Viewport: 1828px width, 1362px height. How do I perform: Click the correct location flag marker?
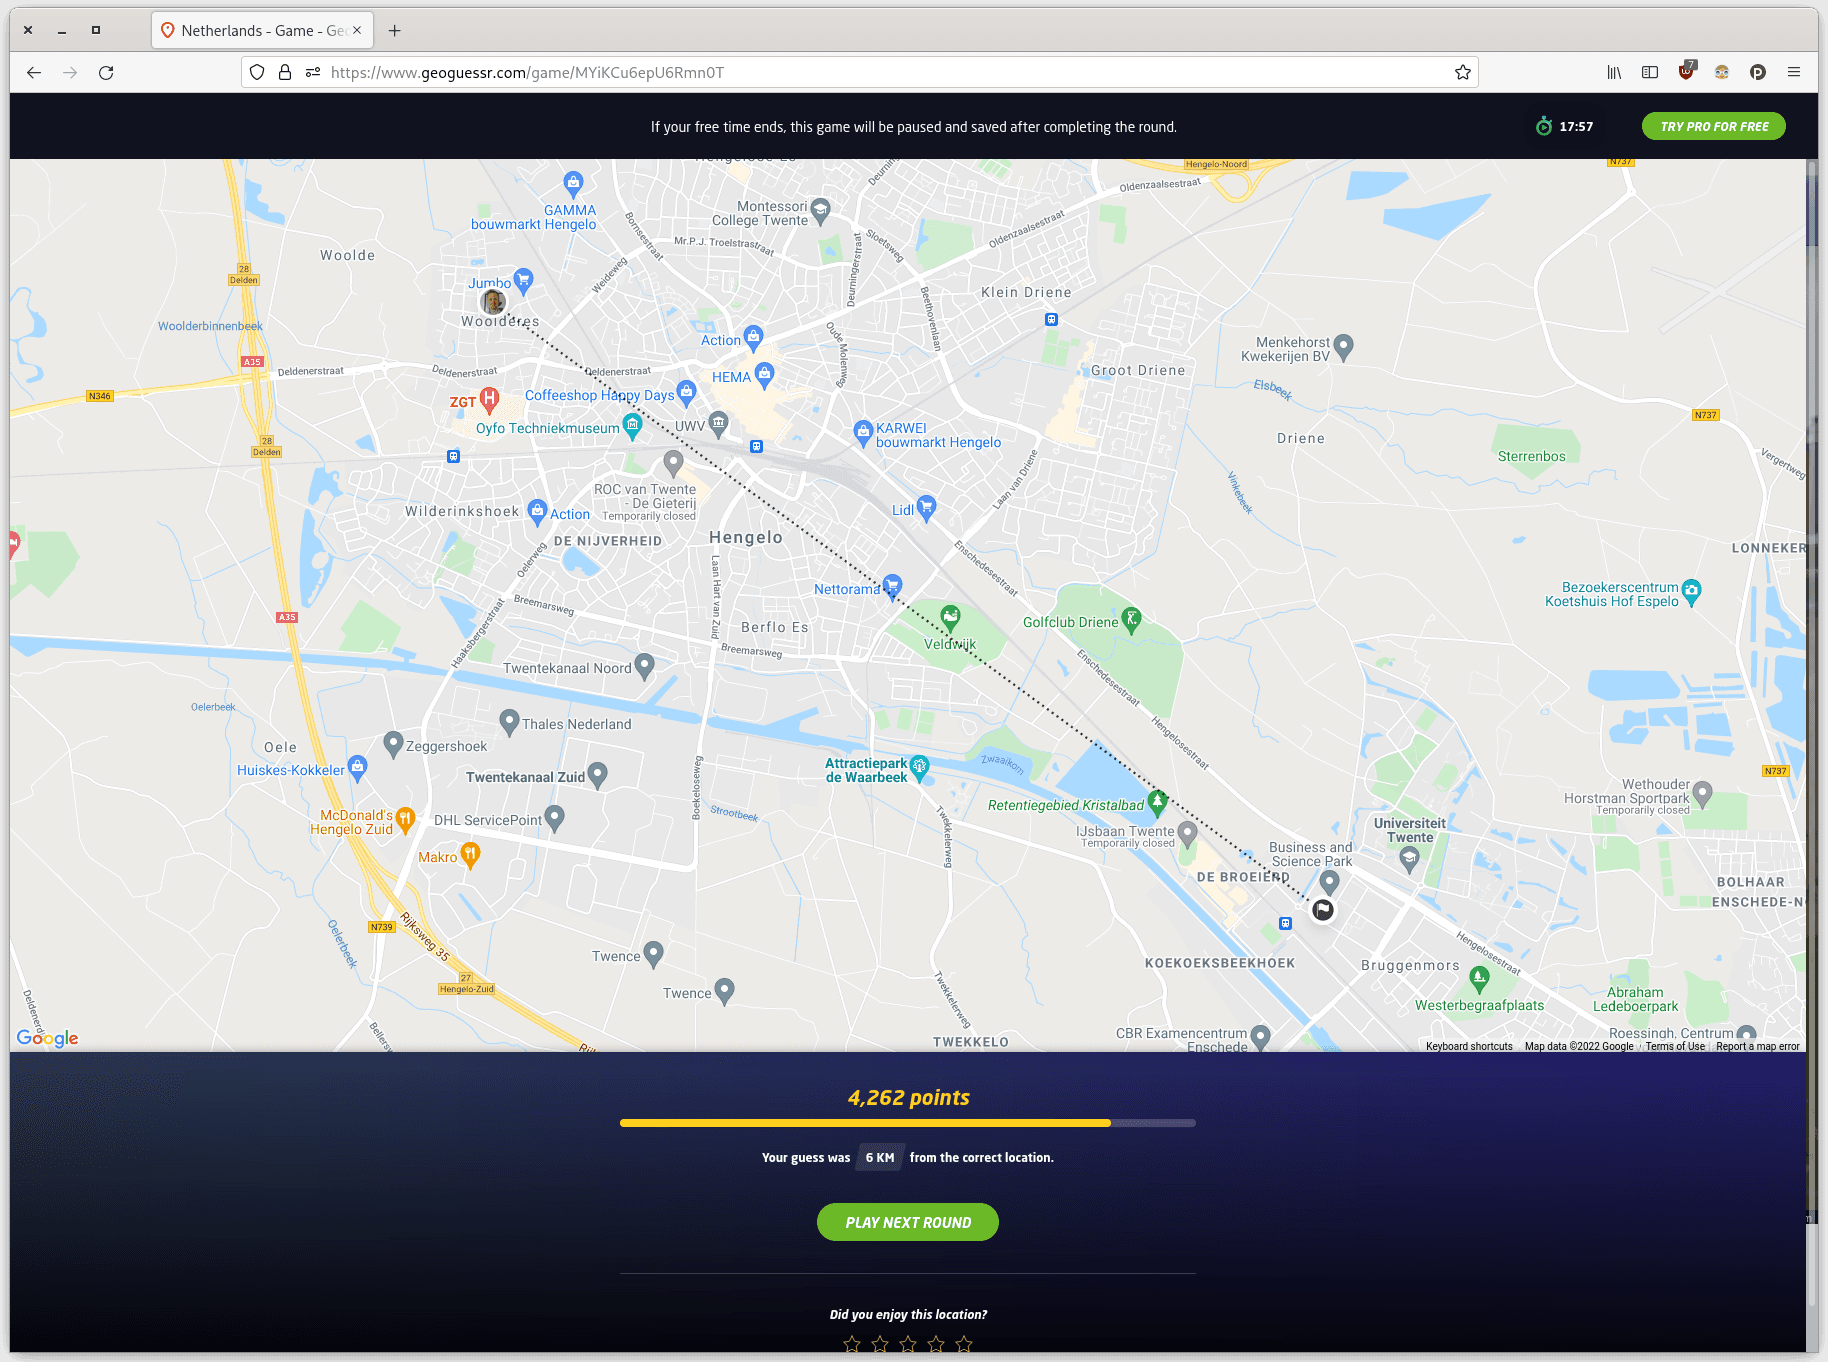(1323, 910)
